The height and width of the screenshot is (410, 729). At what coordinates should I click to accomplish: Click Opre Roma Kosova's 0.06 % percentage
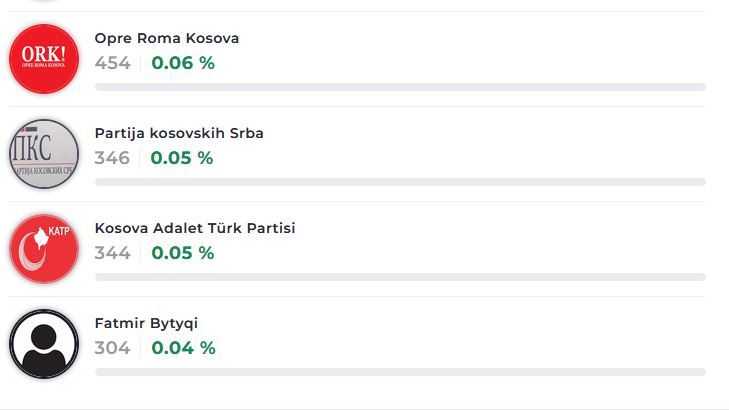[183, 63]
